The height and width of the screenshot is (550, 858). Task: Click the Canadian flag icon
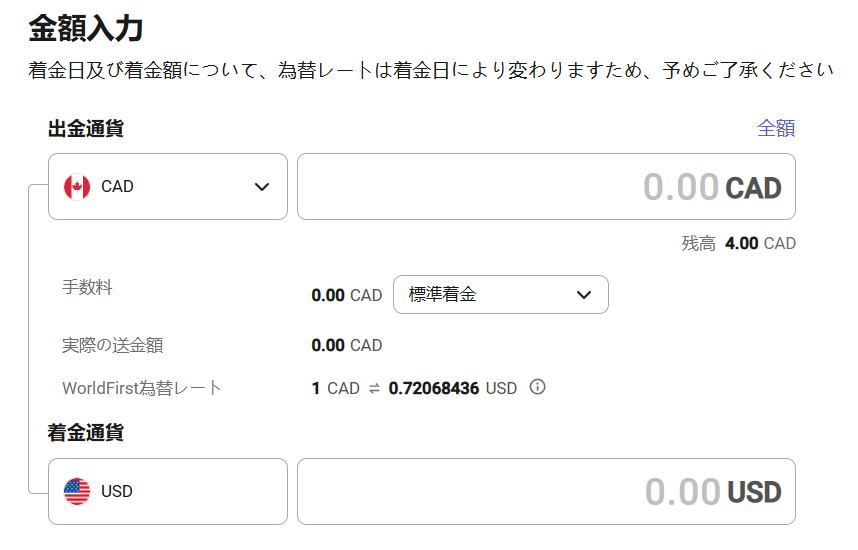click(x=77, y=187)
